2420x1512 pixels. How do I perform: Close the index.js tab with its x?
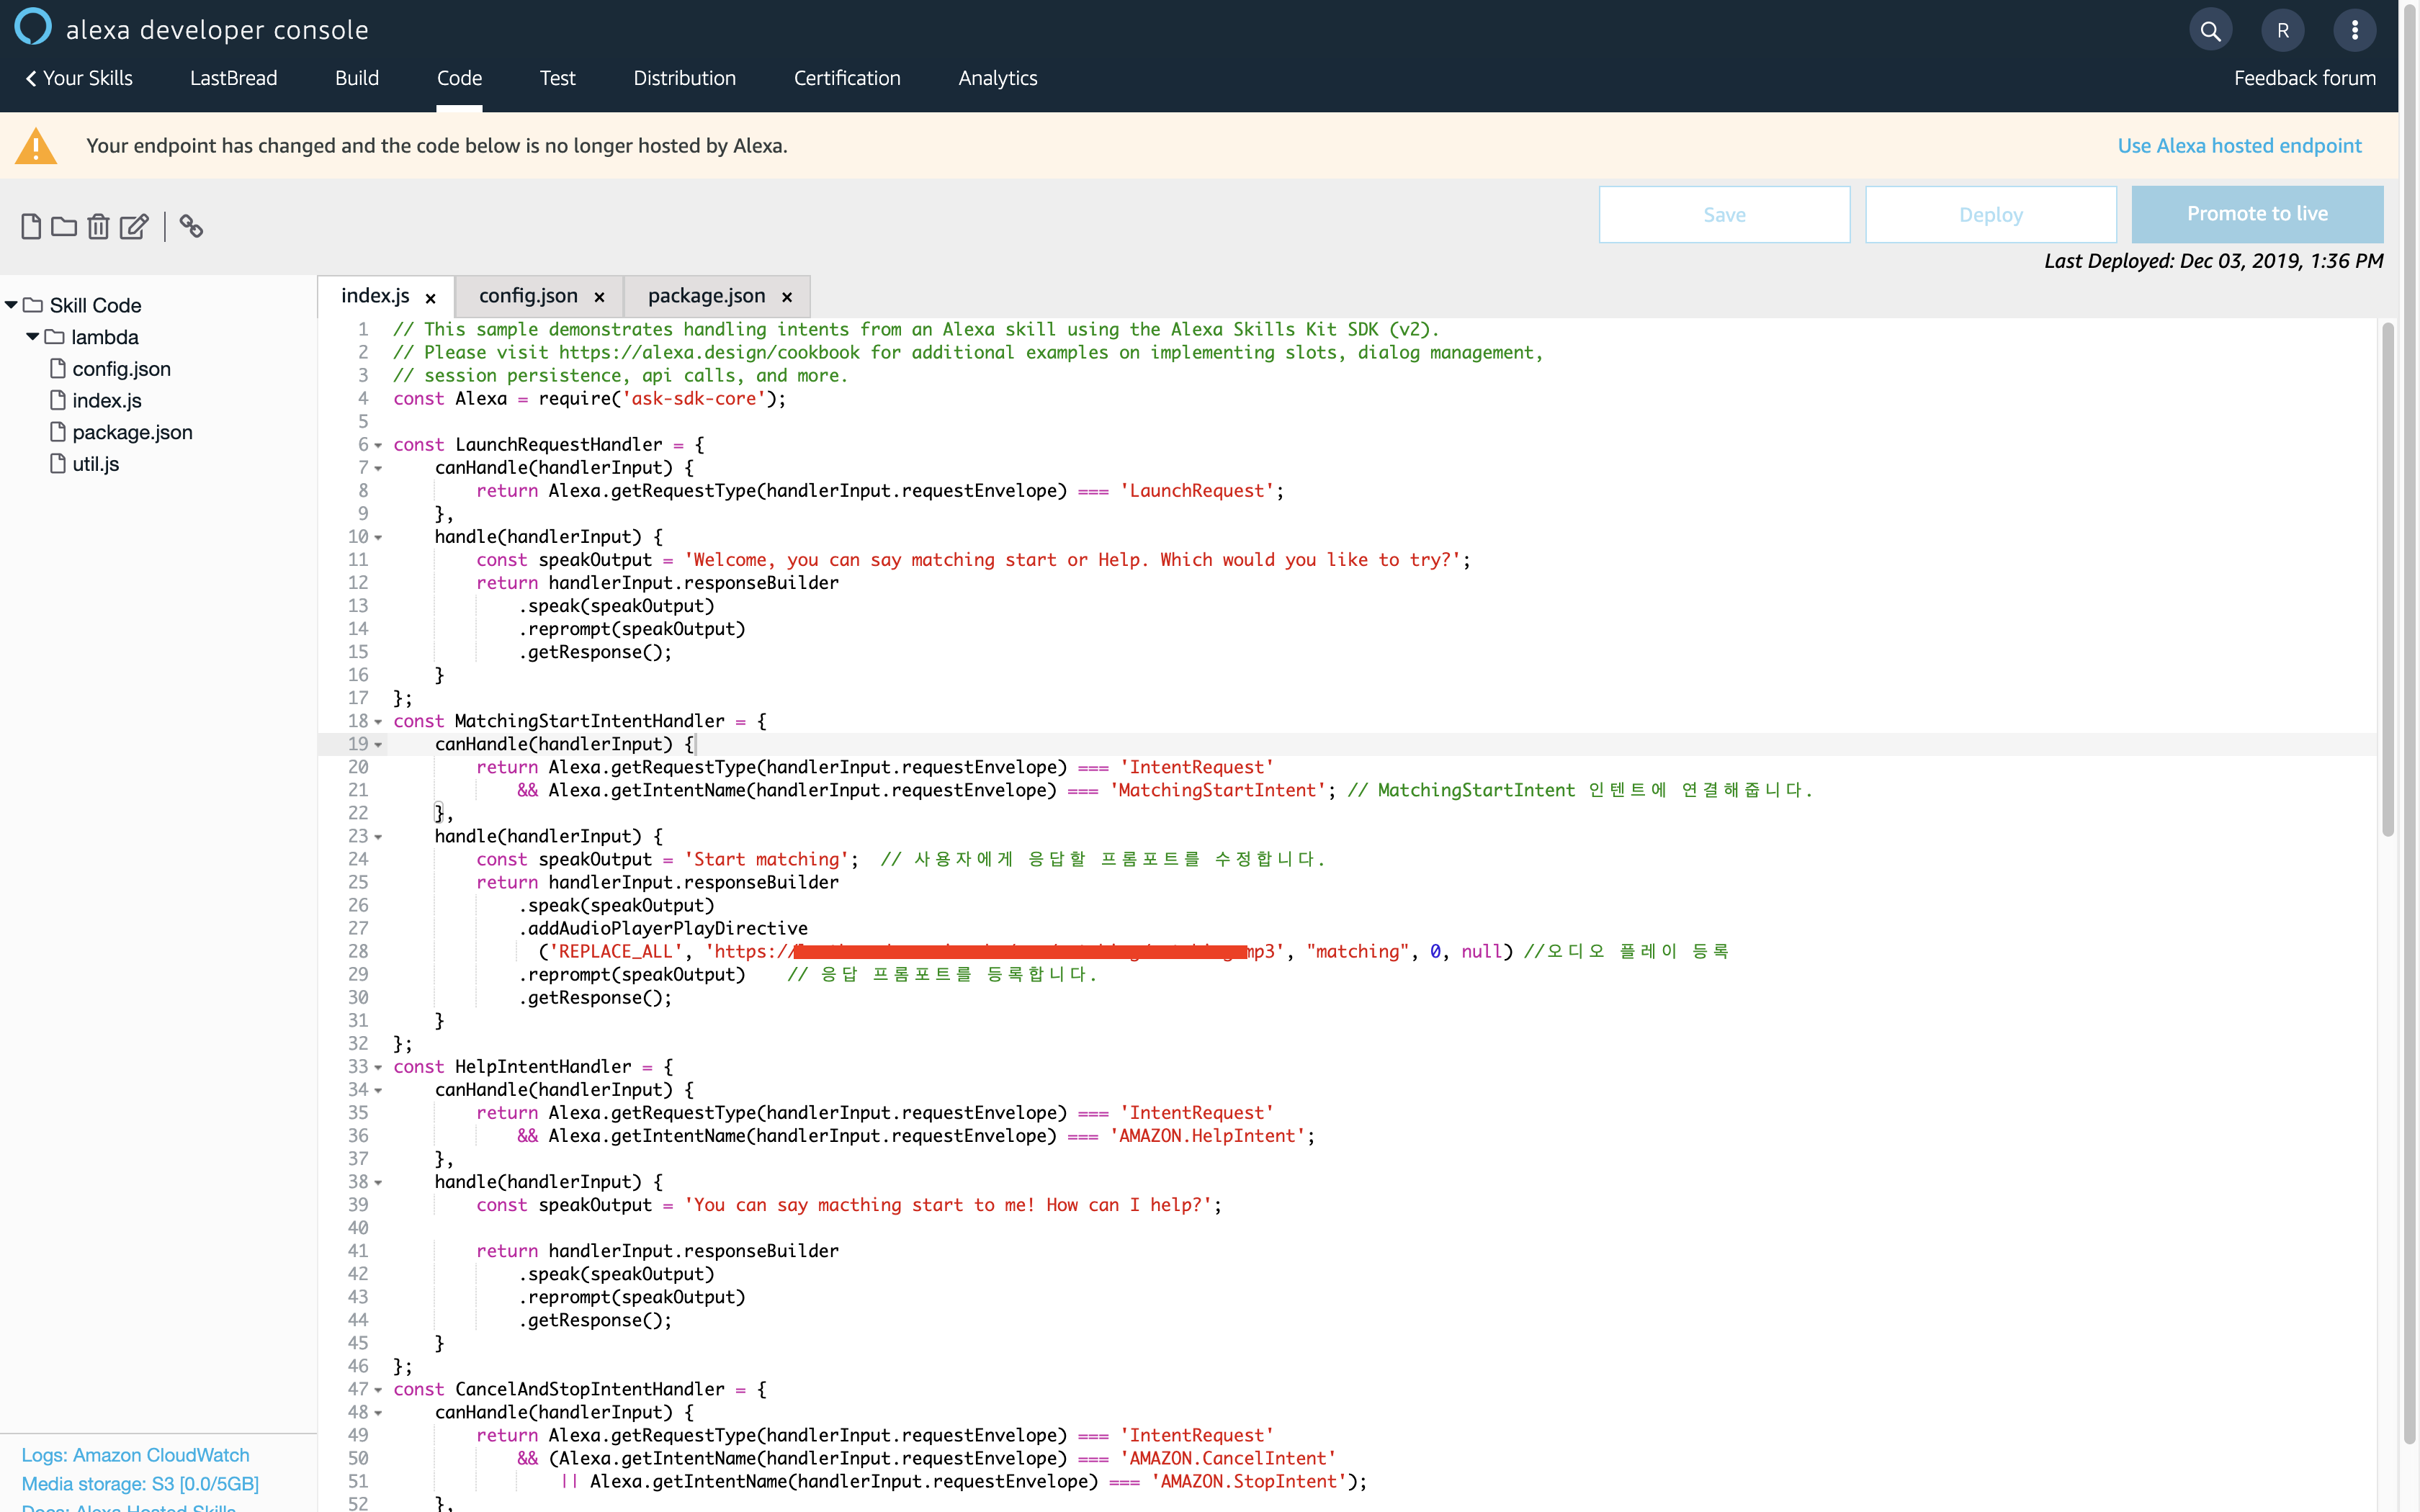pyautogui.click(x=431, y=298)
